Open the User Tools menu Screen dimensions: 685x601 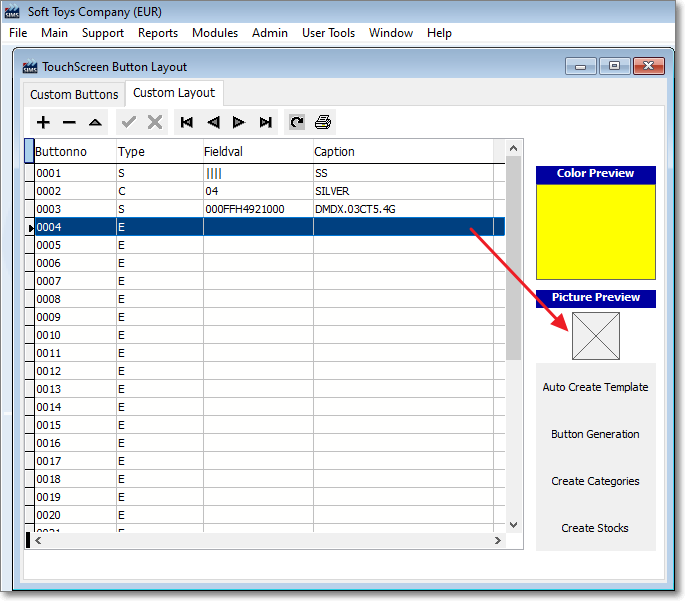click(329, 33)
